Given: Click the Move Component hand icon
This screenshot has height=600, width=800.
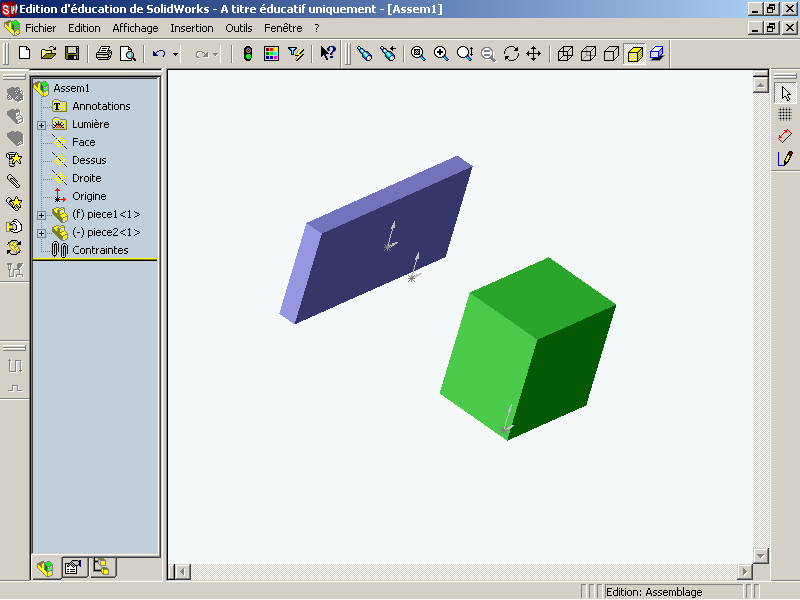Looking at the screenshot, I should [14, 226].
